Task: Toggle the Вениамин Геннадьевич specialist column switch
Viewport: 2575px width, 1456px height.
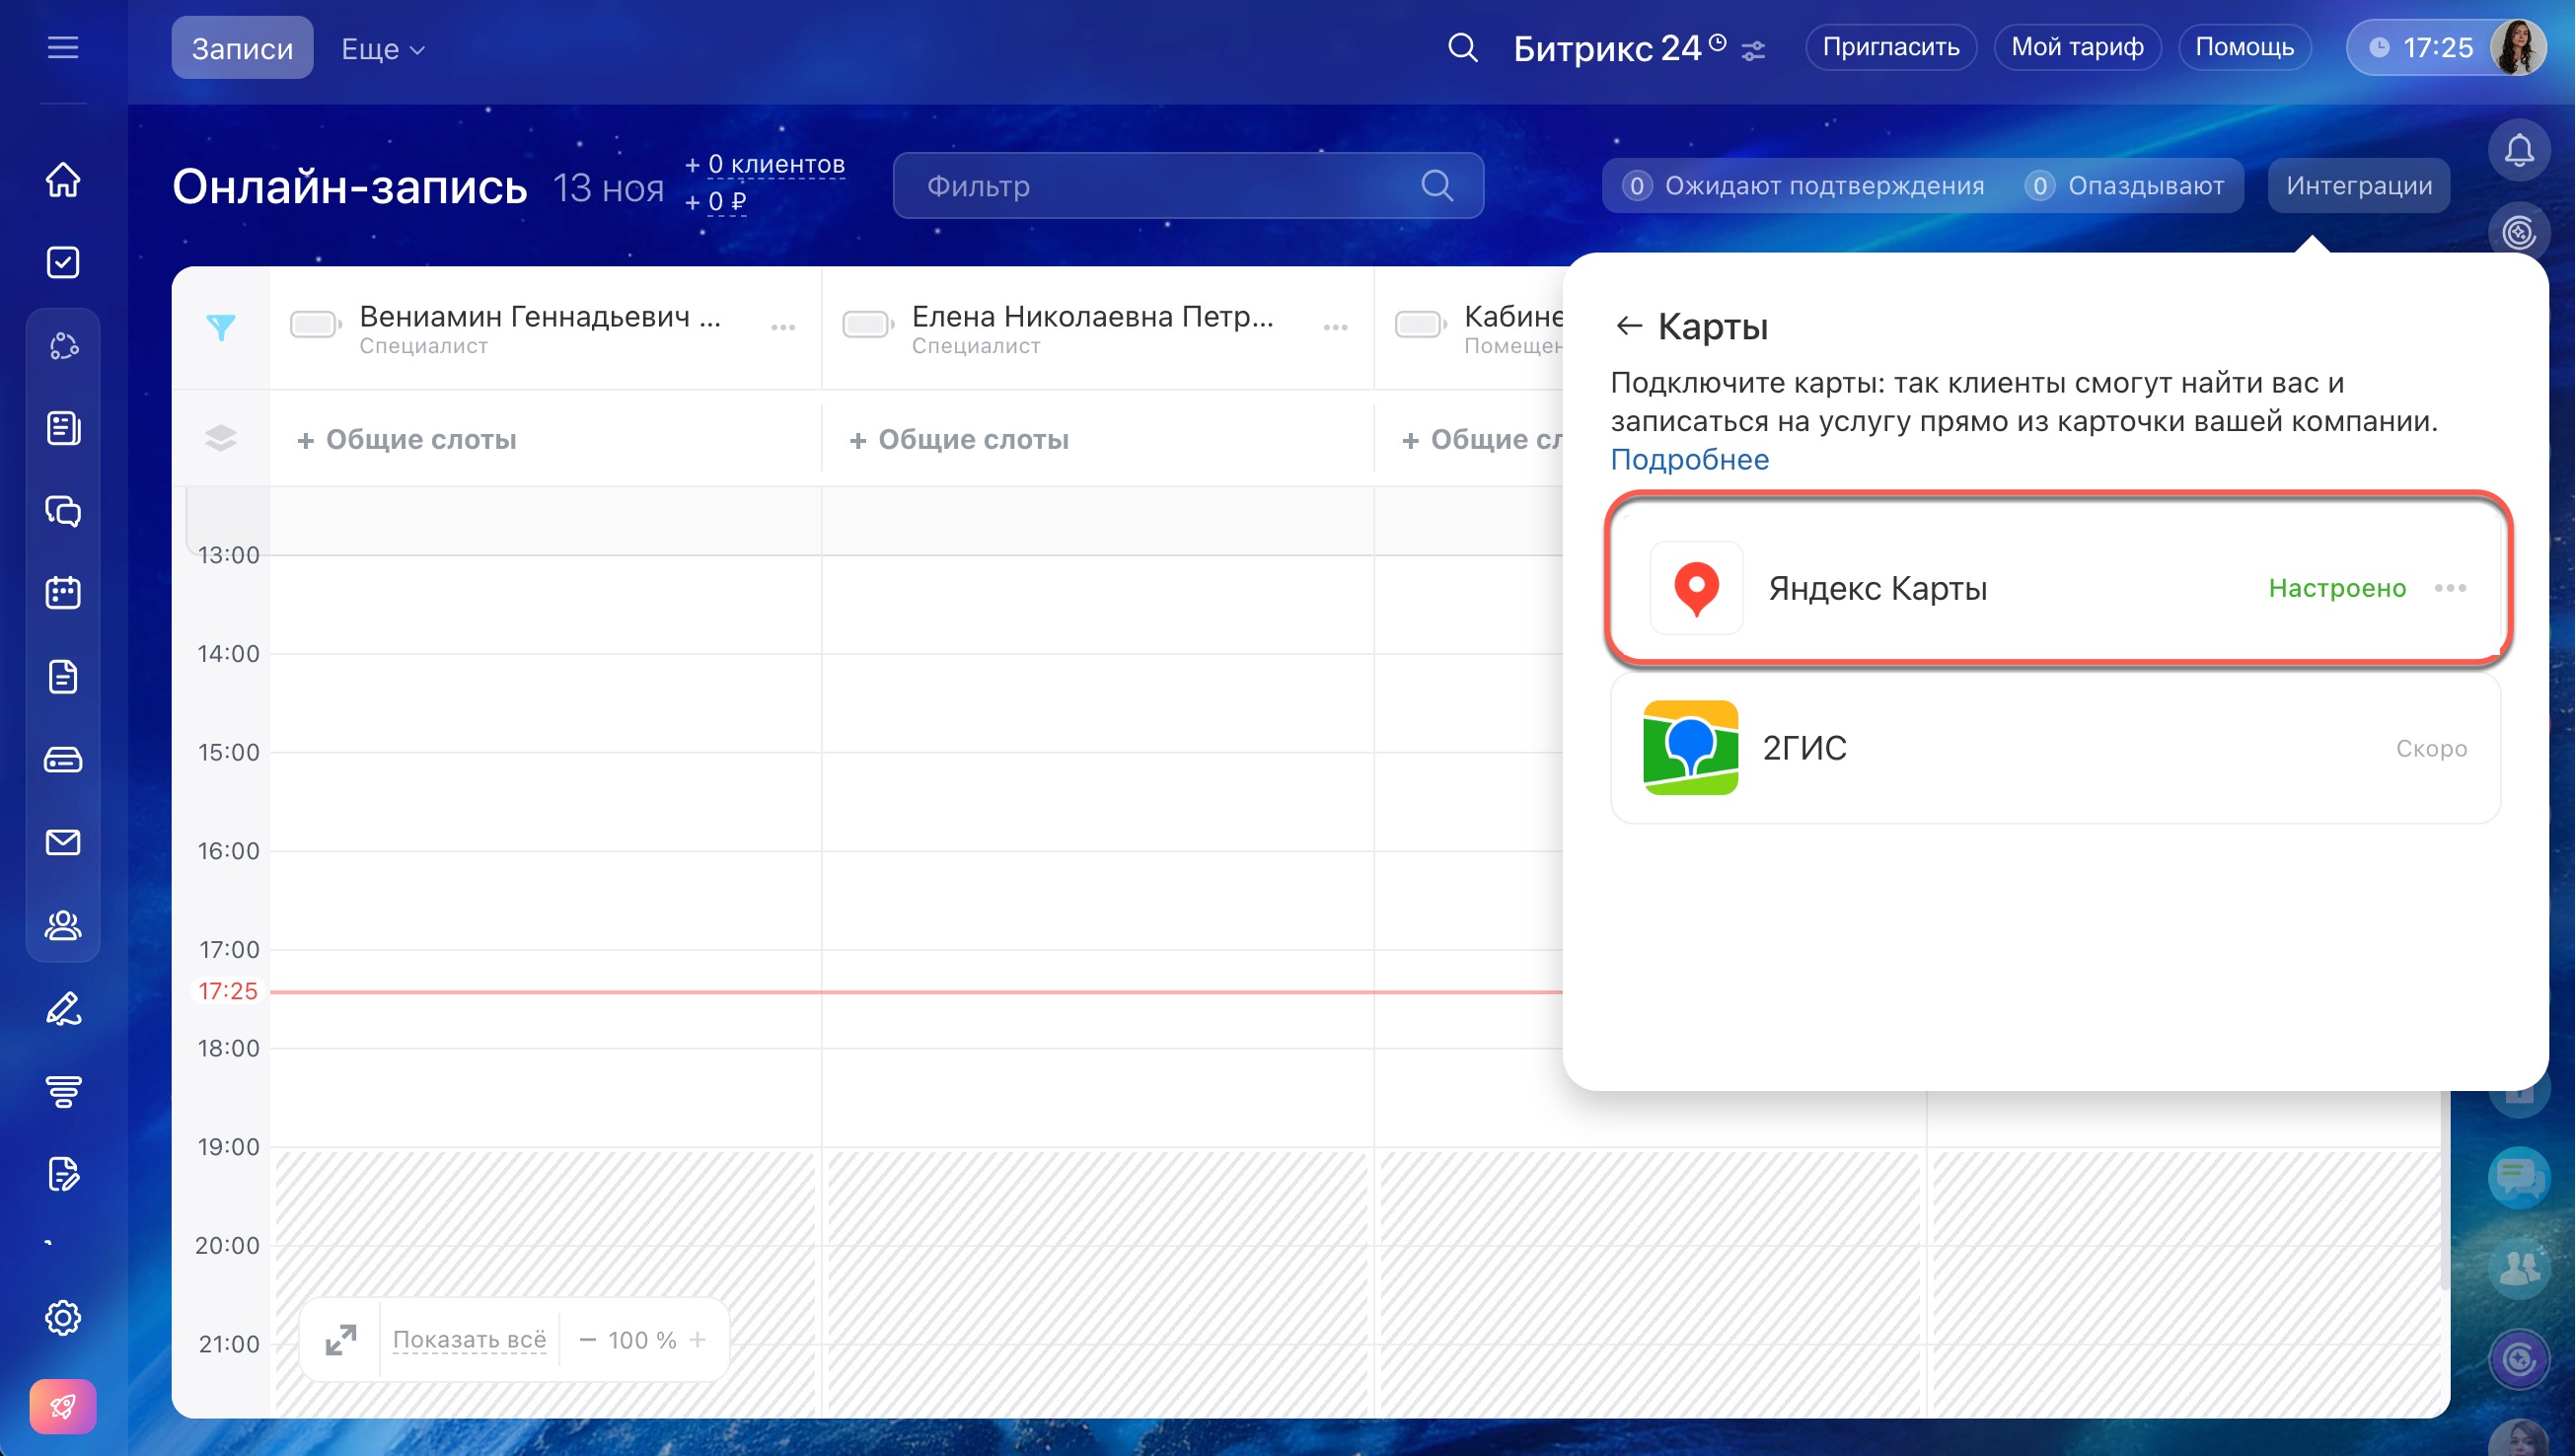Action: (x=315, y=325)
